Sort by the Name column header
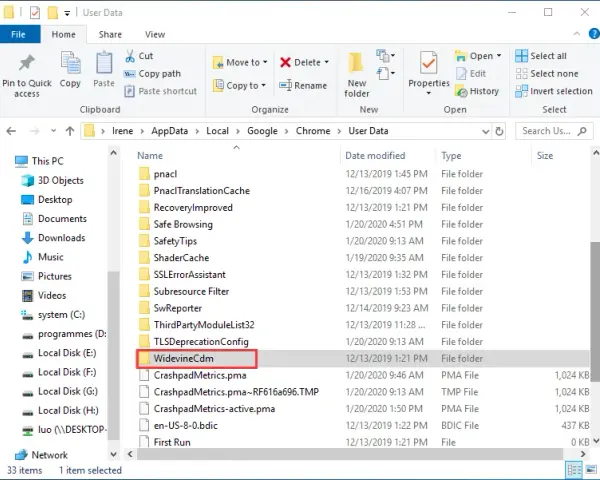The image size is (600, 480). (x=150, y=156)
